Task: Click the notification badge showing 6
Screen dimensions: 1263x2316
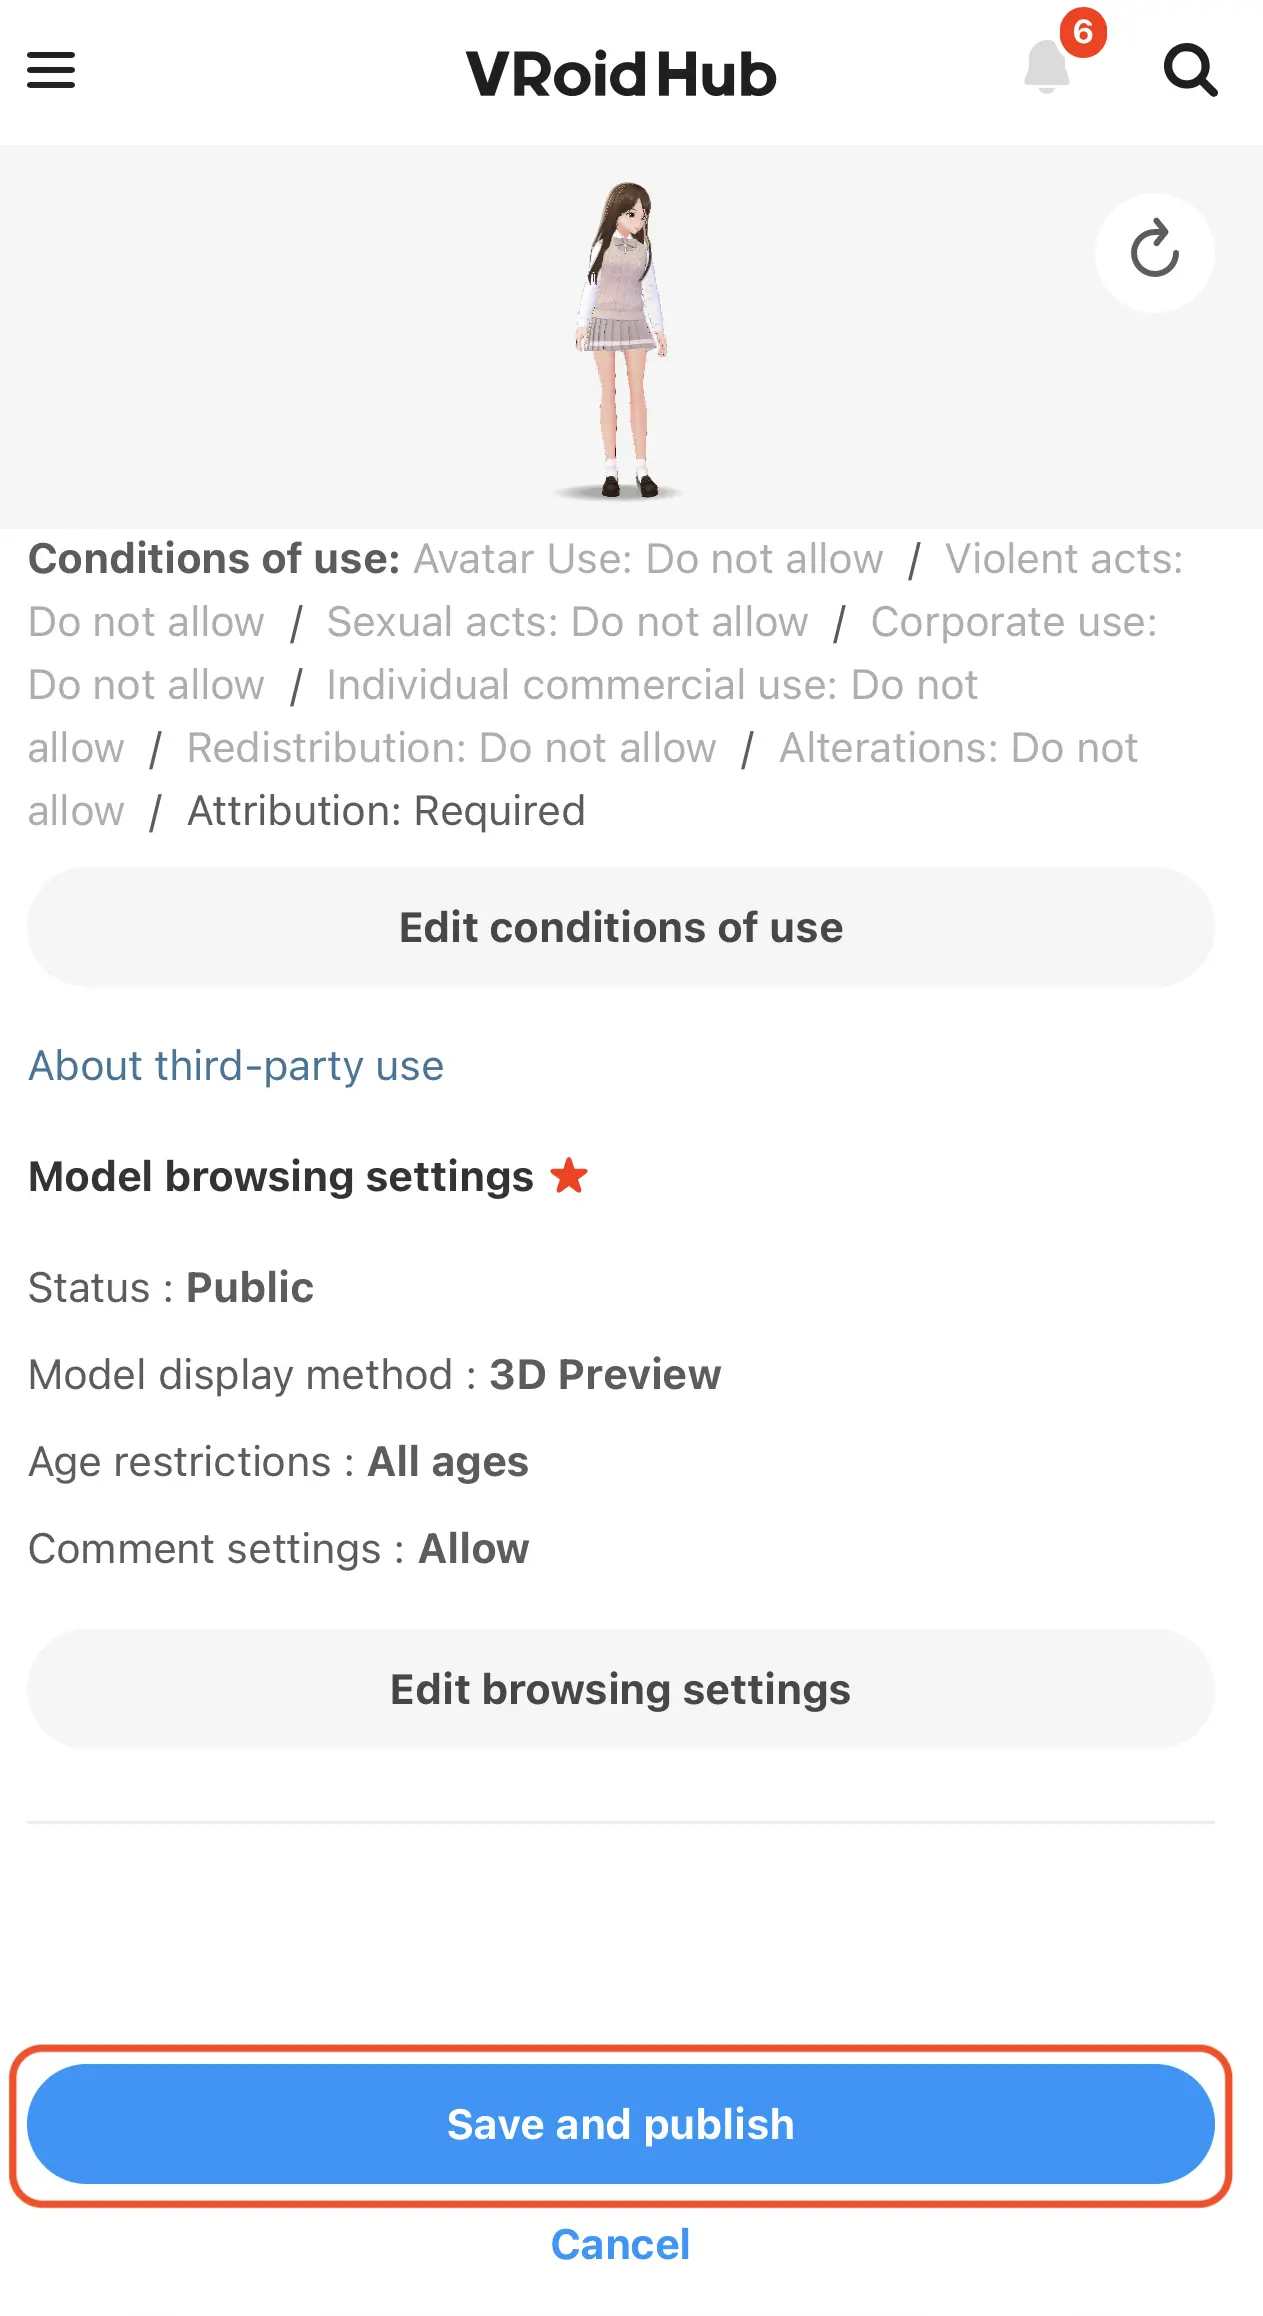Action: pos(1083,35)
